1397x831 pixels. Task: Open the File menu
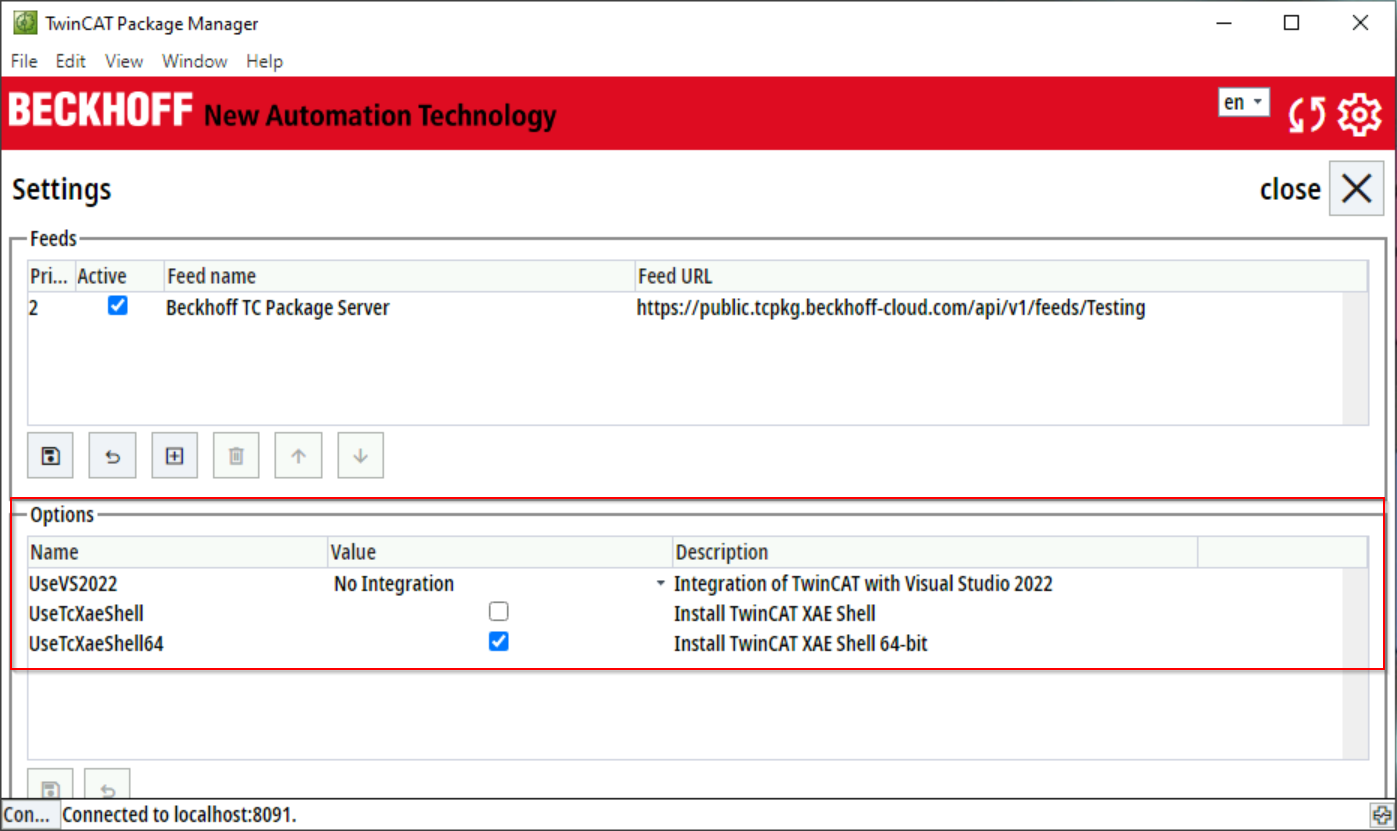click(x=24, y=61)
